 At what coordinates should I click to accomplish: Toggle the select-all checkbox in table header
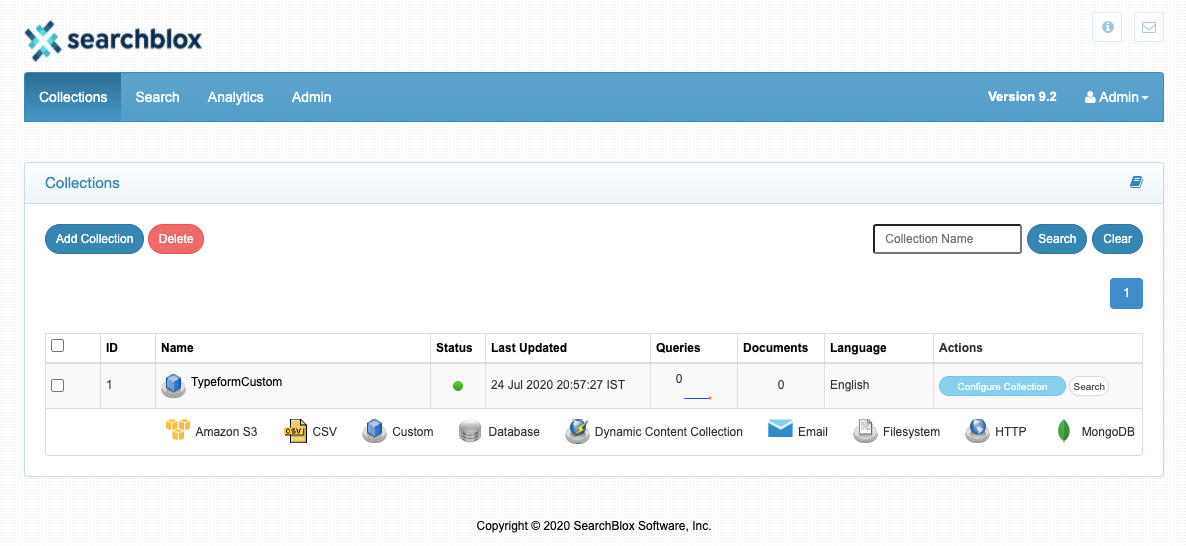(57, 346)
